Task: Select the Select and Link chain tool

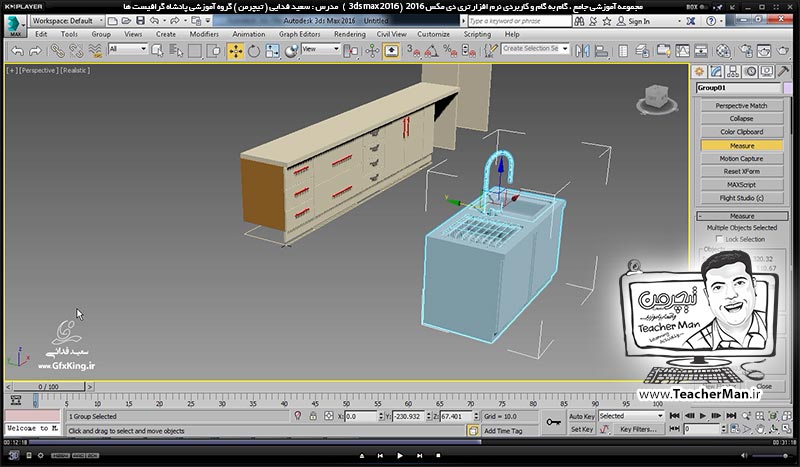Action: click(57, 51)
